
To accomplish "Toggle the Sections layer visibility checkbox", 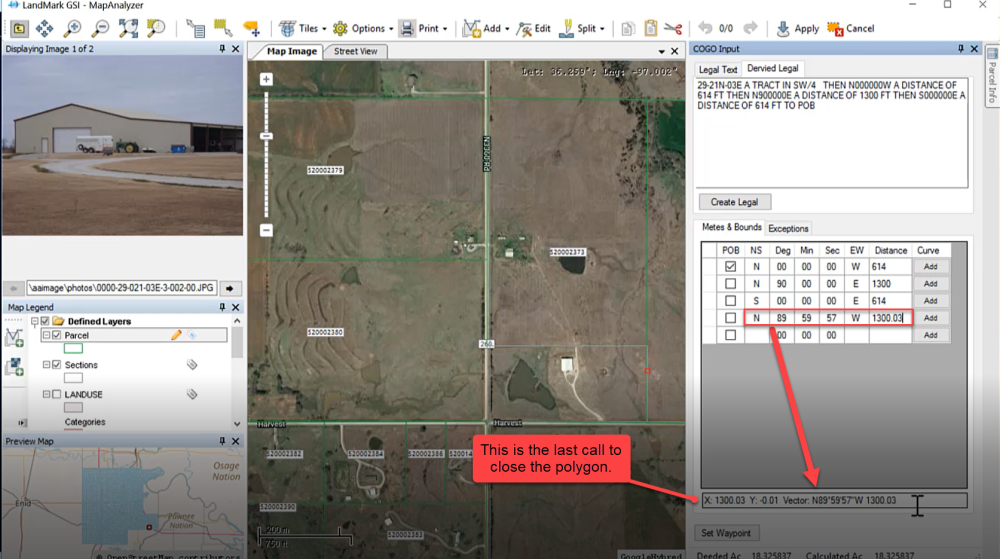I will 57,365.
